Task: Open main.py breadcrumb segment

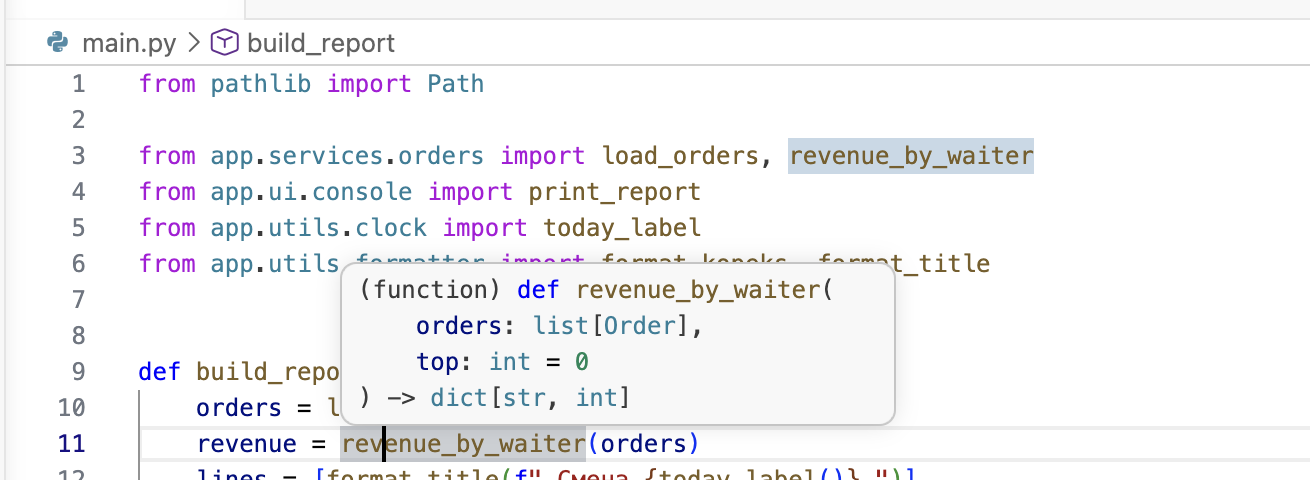Action: point(129,44)
